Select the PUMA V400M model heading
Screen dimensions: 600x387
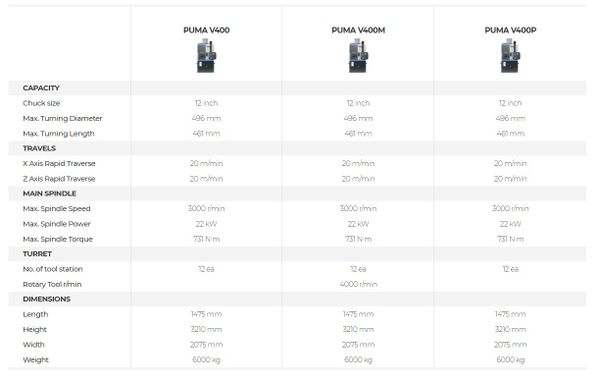coord(358,30)
